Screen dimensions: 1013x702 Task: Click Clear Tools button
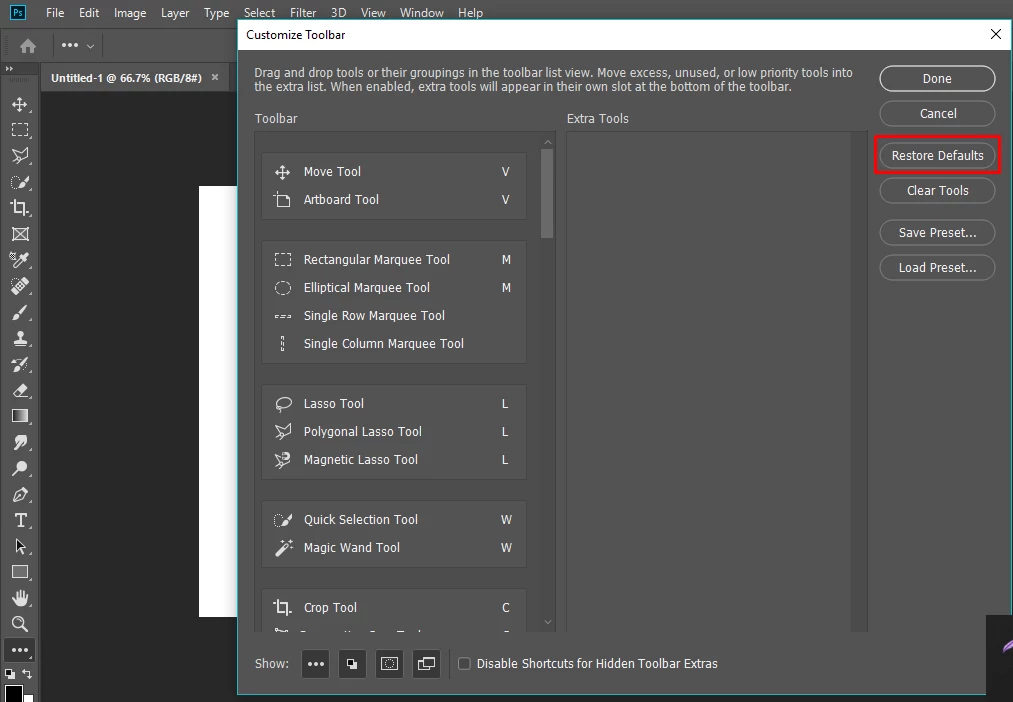(x=937, y=191)
